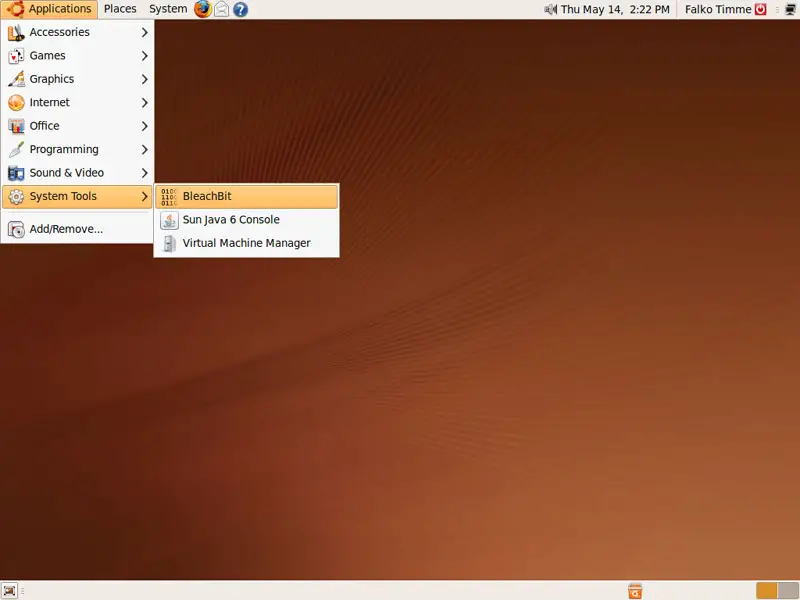Click the Internet globe icon

pyautogui.click(x=16, y=103)
